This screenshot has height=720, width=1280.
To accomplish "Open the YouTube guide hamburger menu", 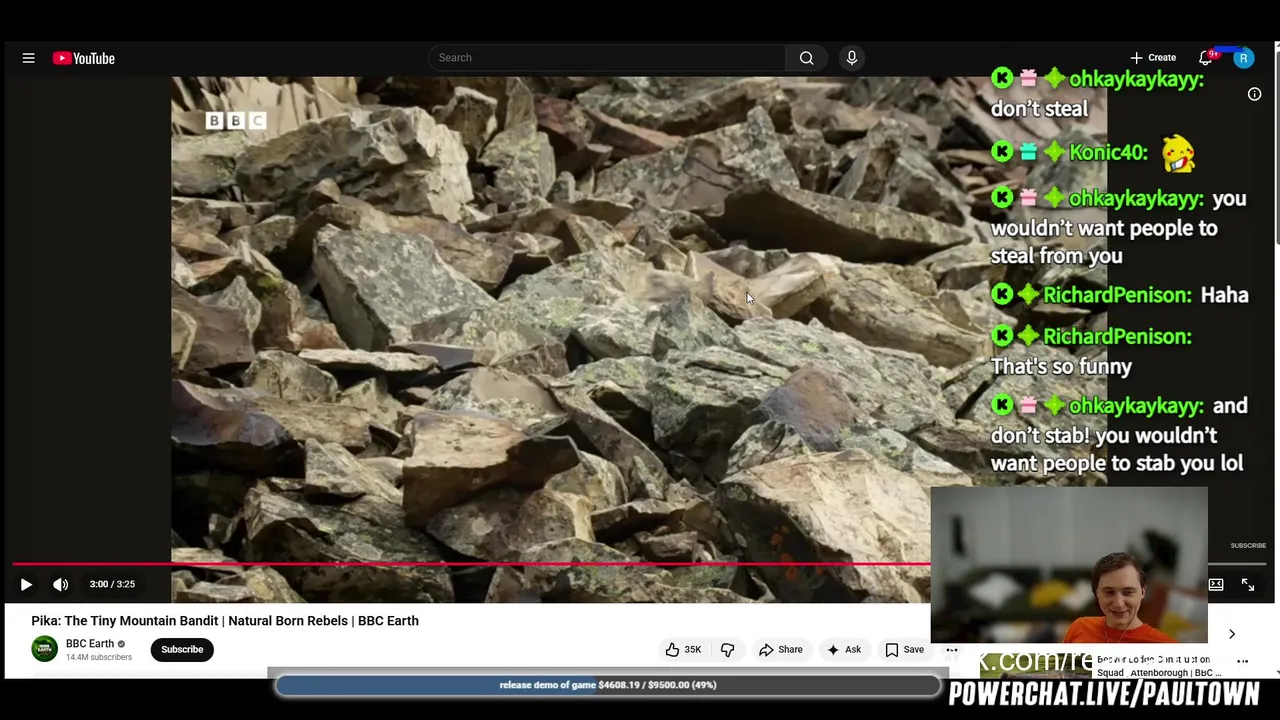I will [x=29, y=58].
